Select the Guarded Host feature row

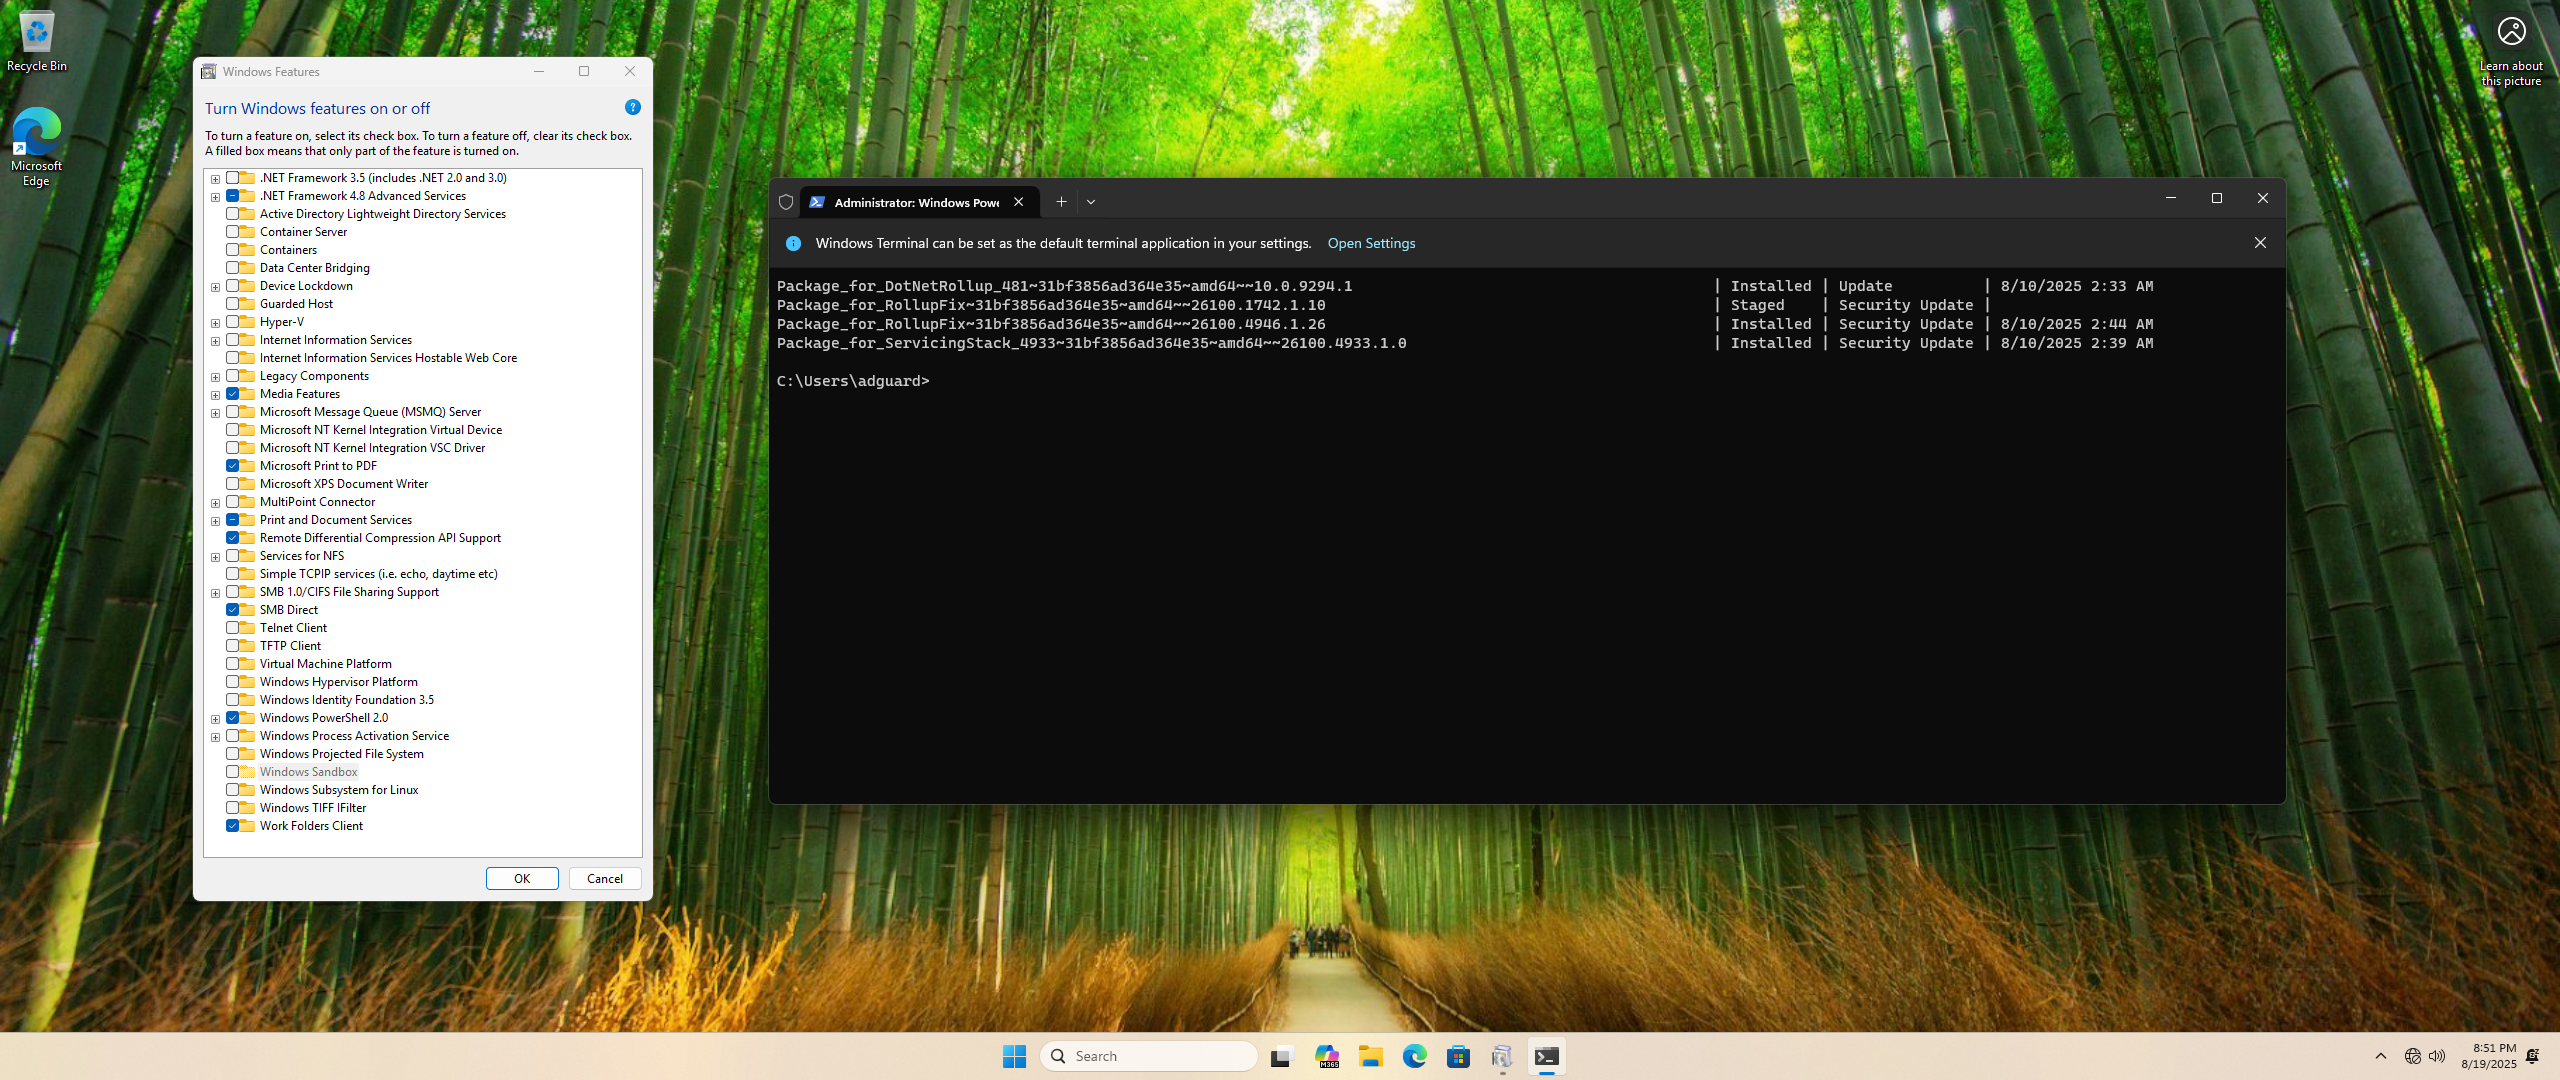(x=296, y=304)
